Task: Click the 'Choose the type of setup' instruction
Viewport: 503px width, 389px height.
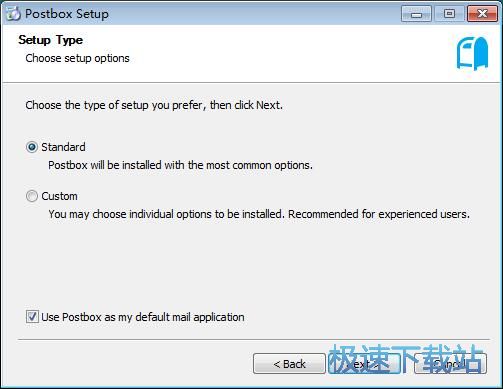Action: coord(154,105)
